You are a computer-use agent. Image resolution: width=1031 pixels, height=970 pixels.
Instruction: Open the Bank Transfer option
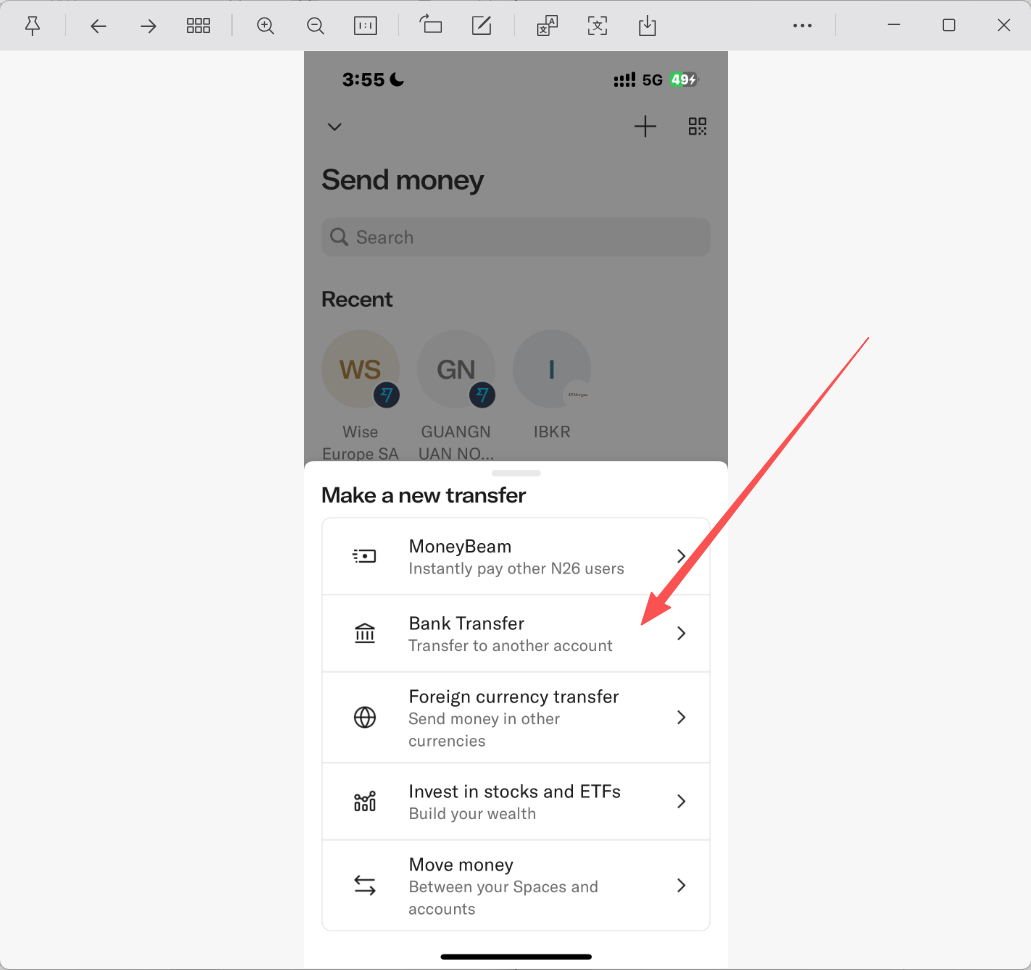click(x=516, y=633)
